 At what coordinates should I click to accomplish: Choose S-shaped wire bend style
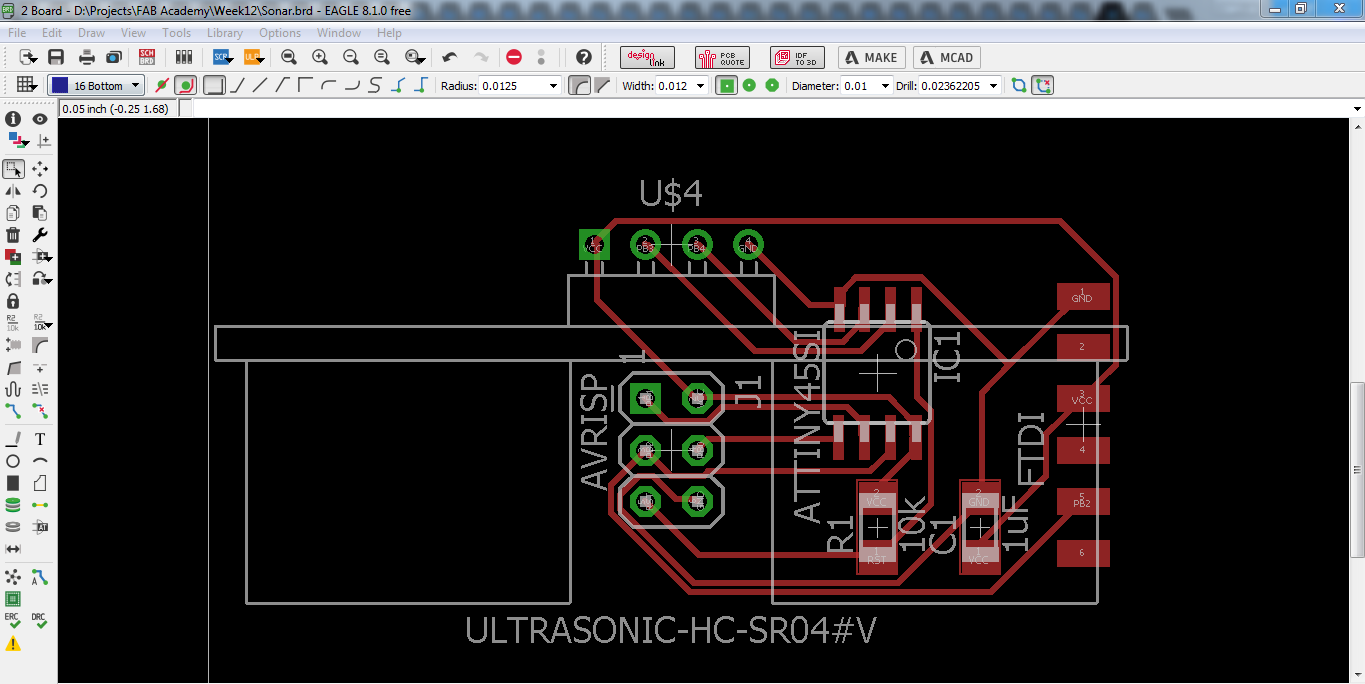tap(374, 85)
